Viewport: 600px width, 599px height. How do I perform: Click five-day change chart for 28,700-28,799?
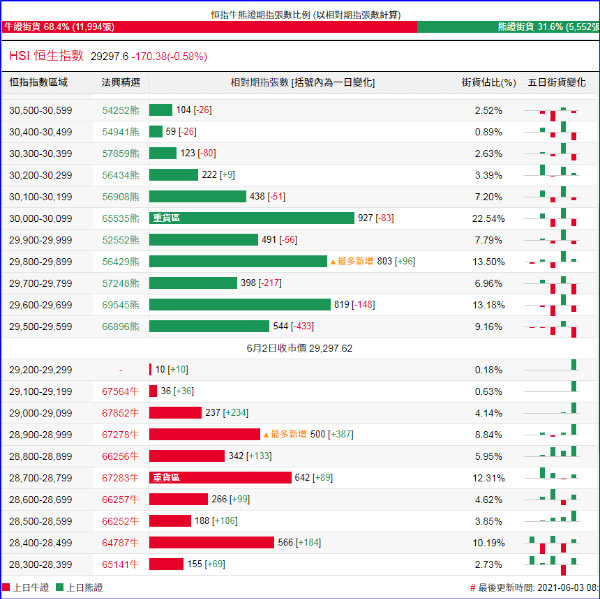pos(552,474)
